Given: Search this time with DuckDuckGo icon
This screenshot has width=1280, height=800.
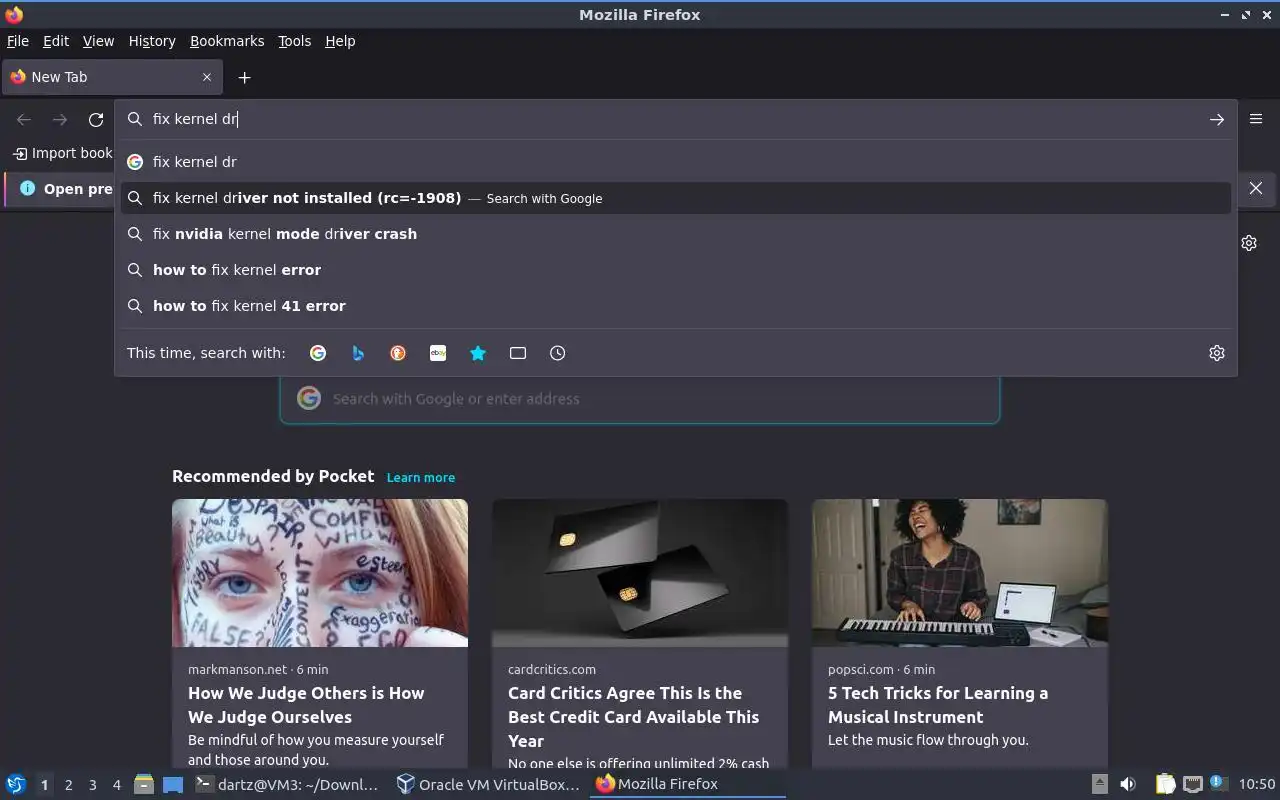Looking at the screenshot, I should pyautogui.click(x=398, y=353).
